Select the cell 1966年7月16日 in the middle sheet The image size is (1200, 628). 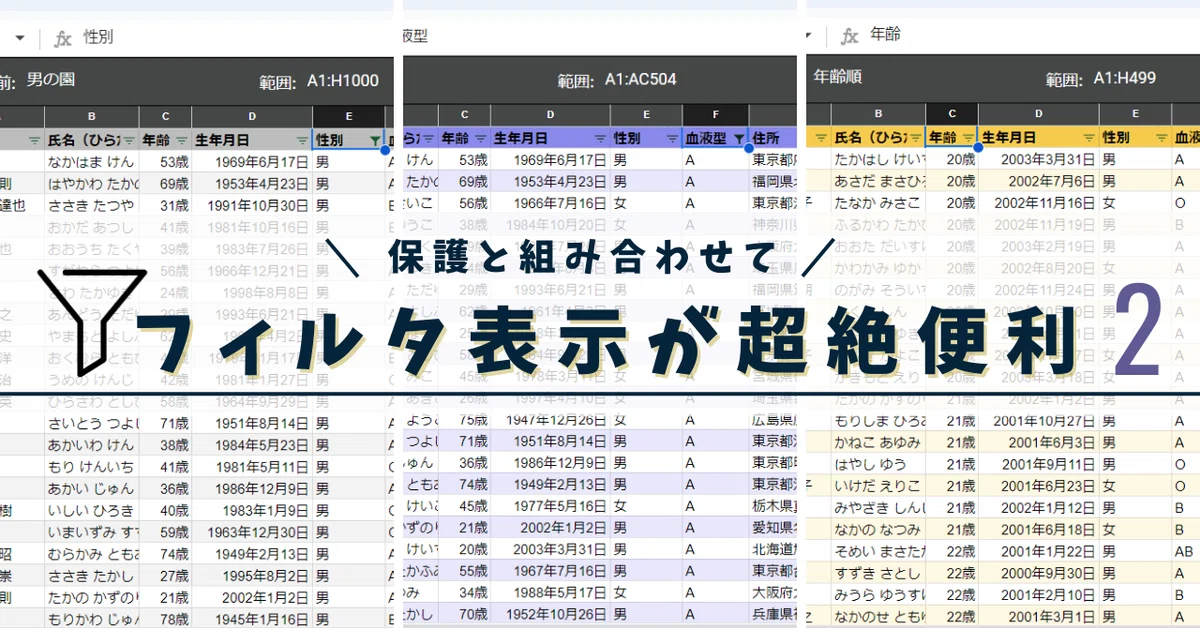pos(550,203)
